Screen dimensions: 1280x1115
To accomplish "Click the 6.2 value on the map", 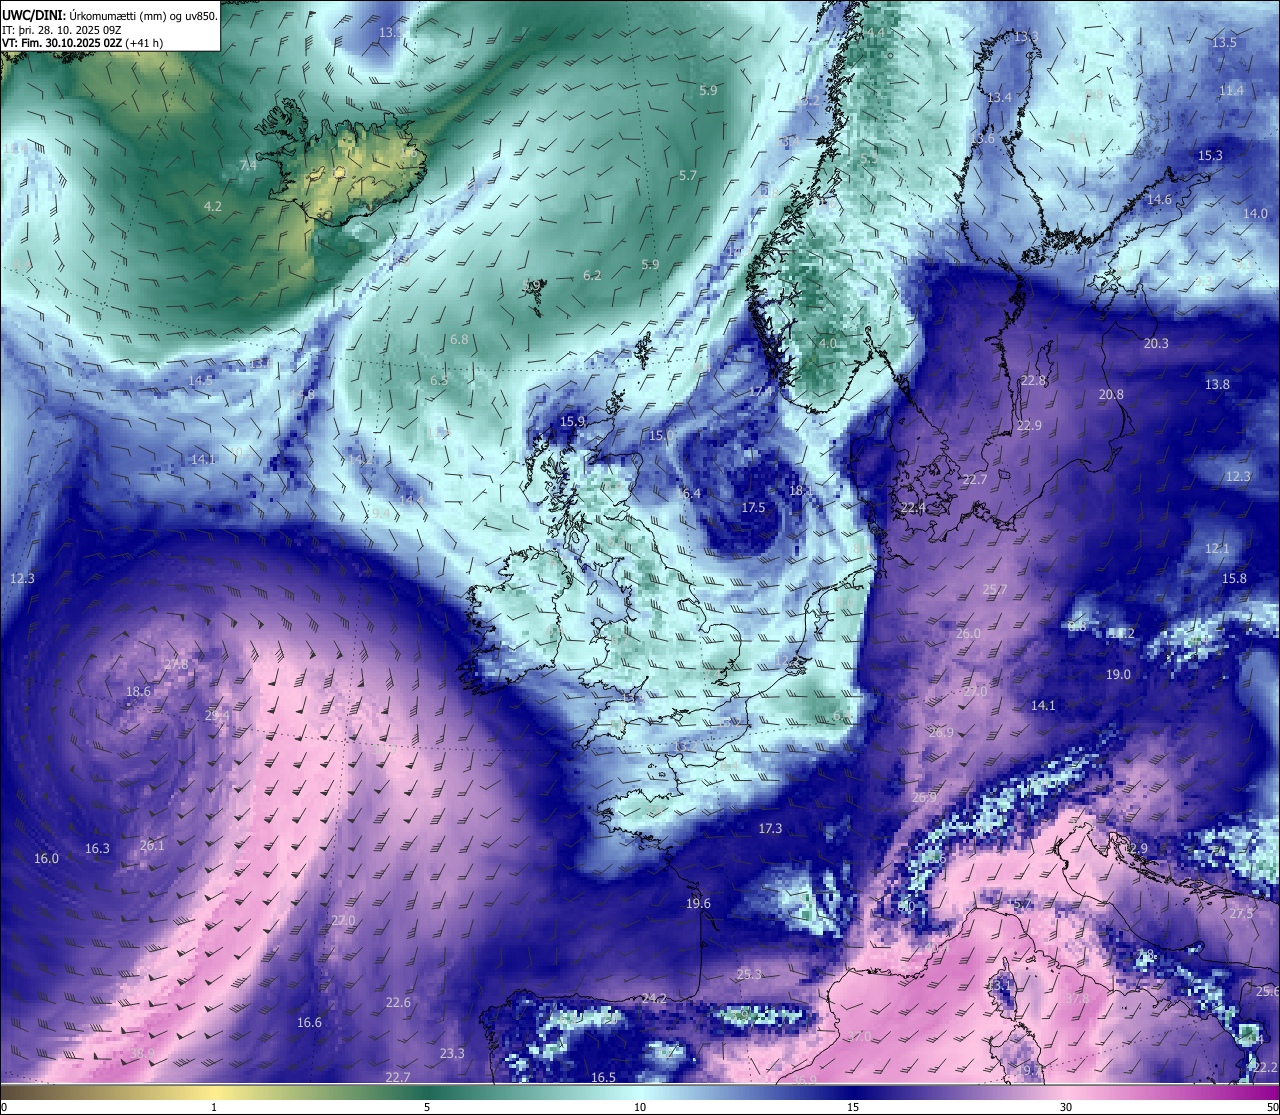I will pyautogui.click(x=592, y=276).
